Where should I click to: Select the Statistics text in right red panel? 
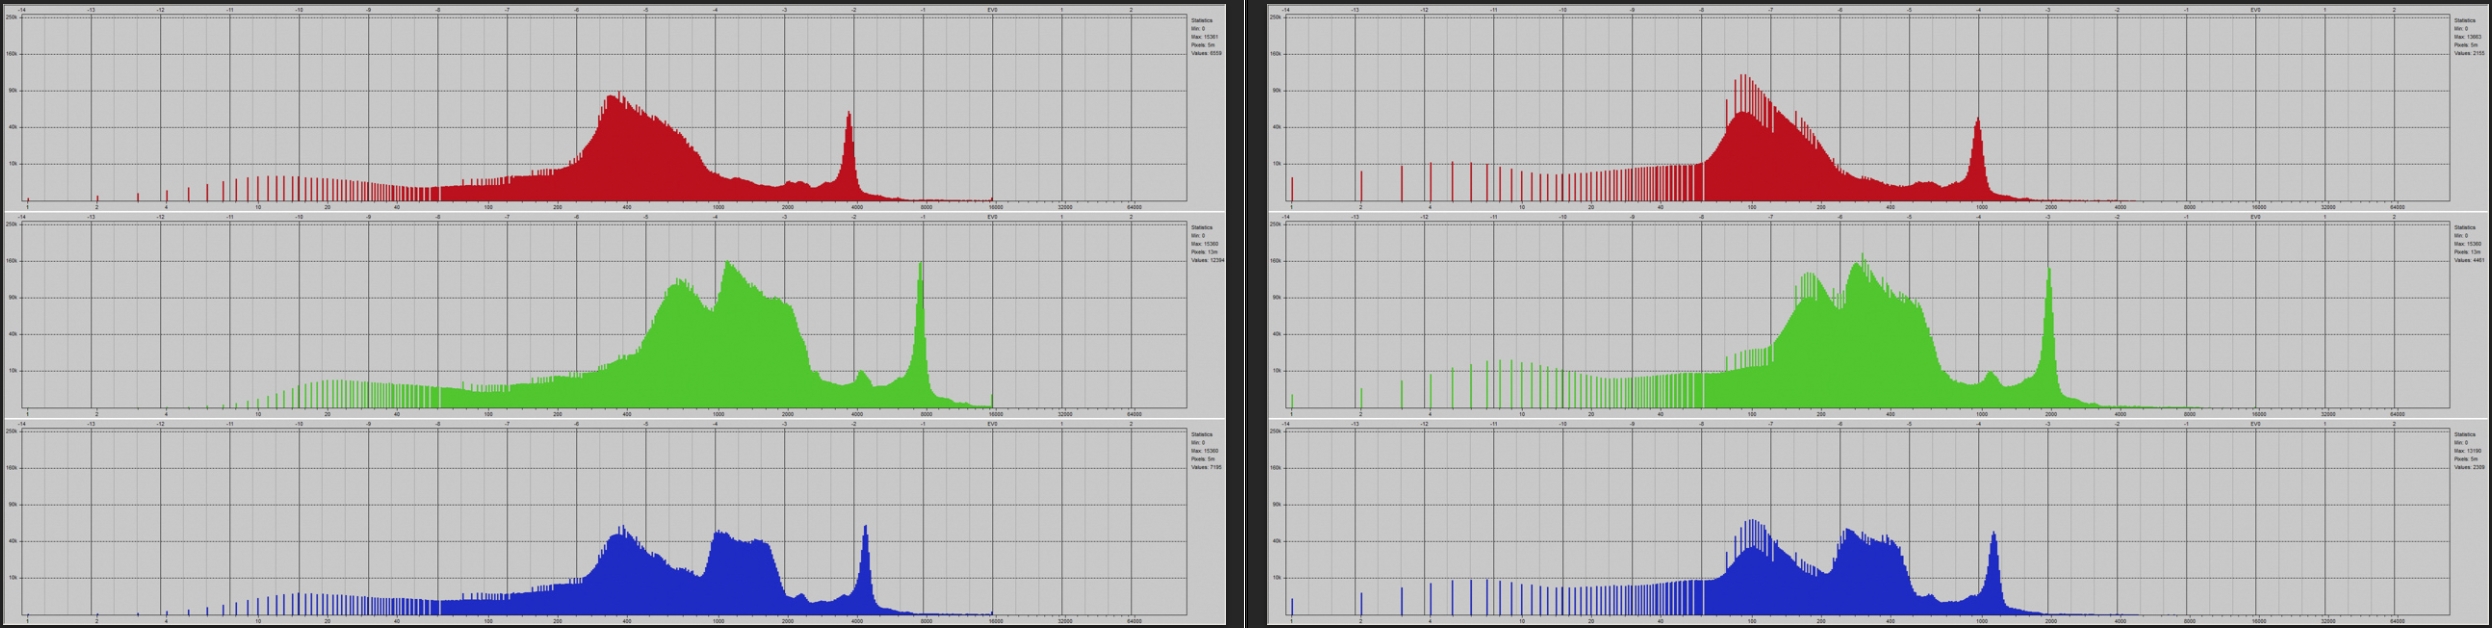tap(2464, 20)
